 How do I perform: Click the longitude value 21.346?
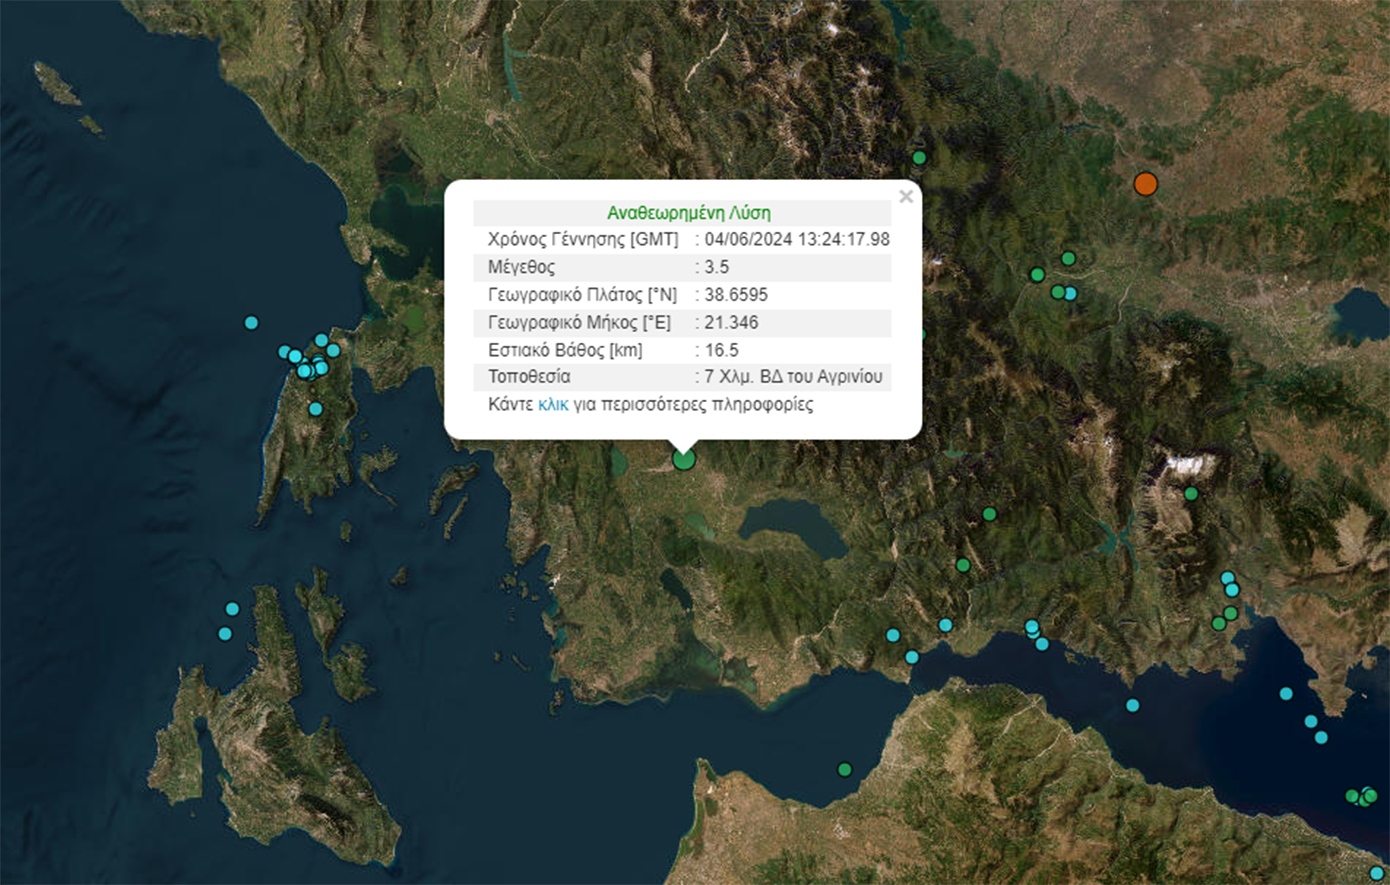tap(731, 322)
